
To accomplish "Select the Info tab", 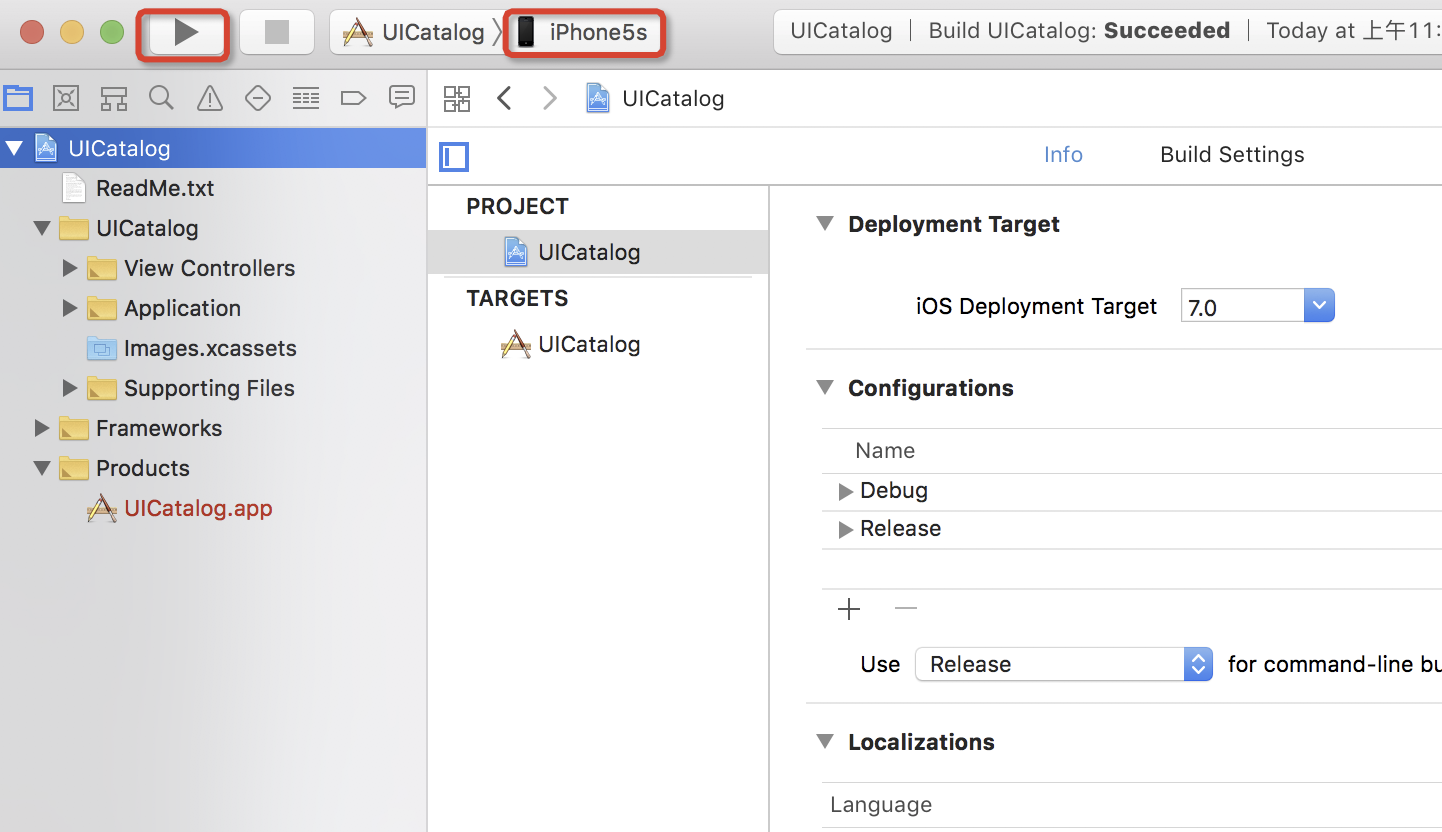I will pos(1063,155).
